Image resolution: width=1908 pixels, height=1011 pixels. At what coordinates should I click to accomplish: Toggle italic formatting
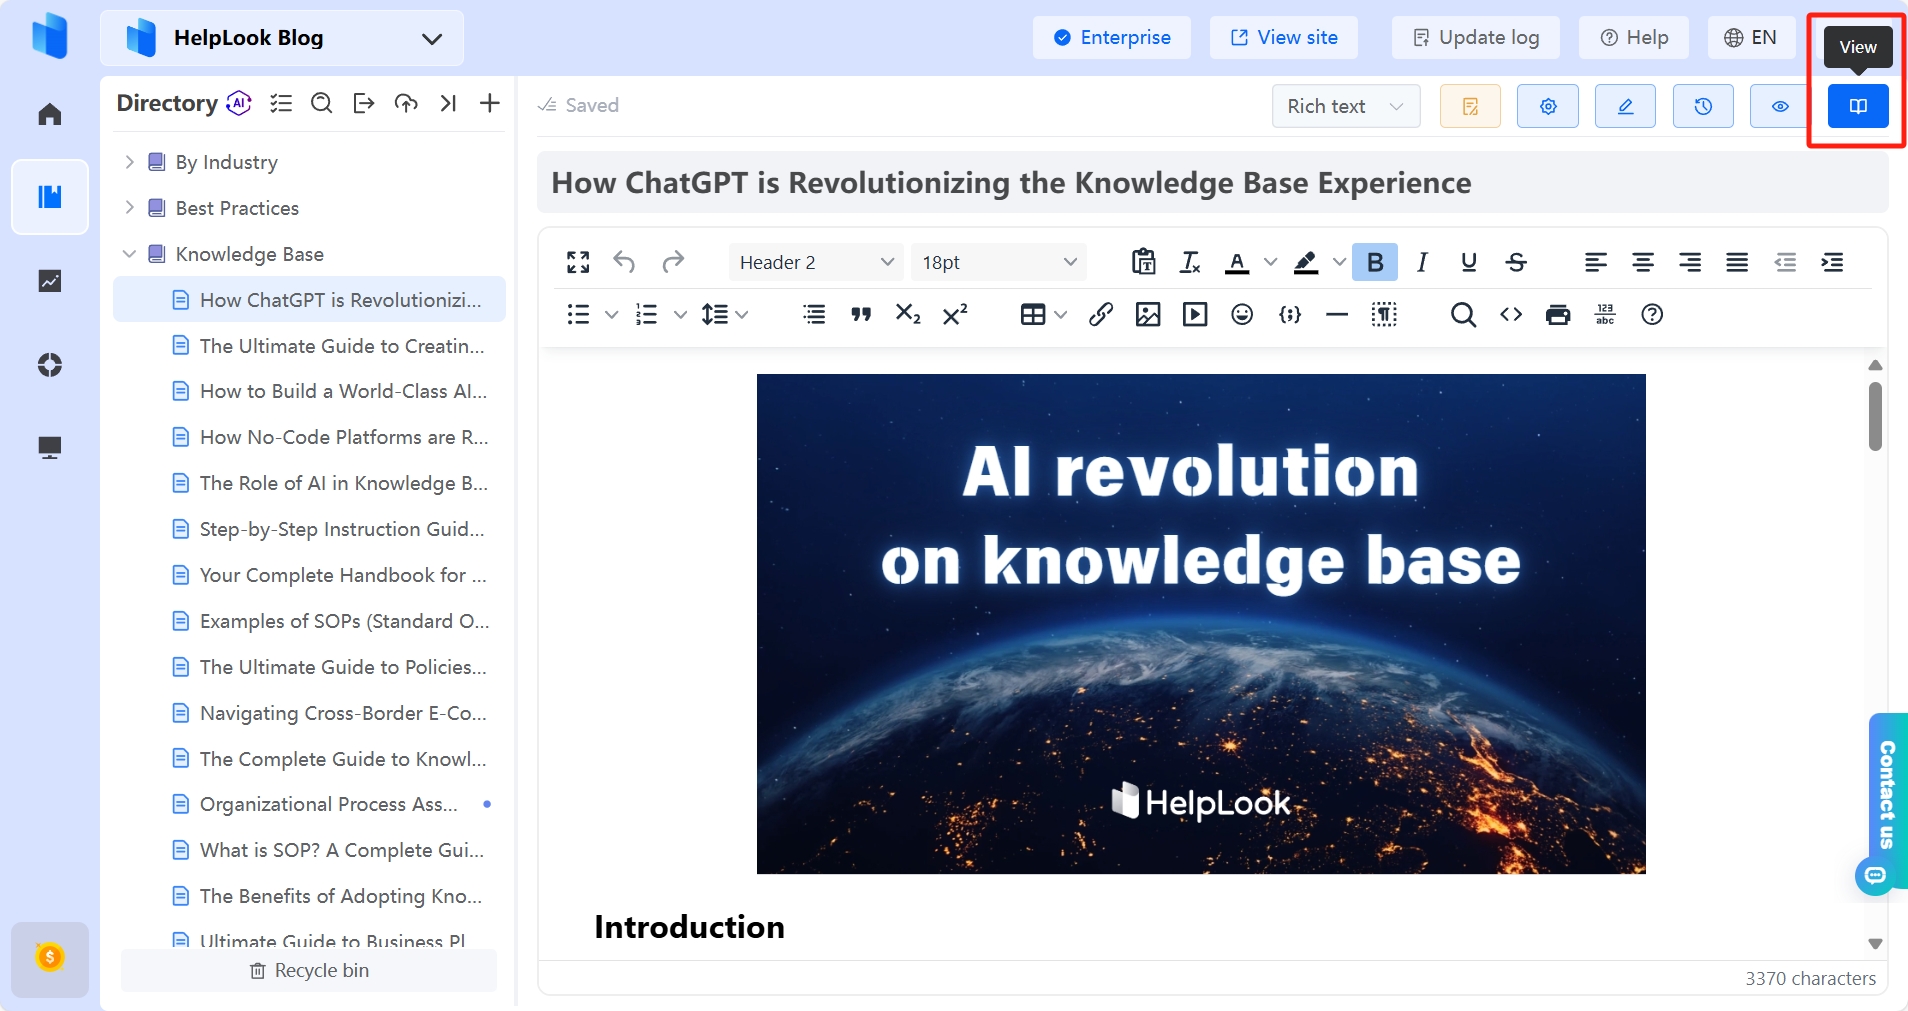[x=1422, y=262]
